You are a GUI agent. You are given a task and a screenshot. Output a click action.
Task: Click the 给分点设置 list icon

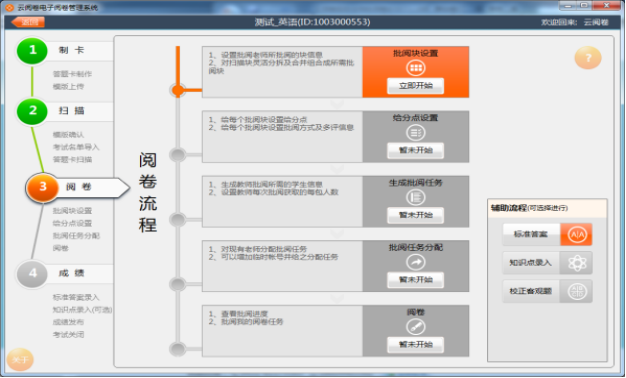click(416, 133)
